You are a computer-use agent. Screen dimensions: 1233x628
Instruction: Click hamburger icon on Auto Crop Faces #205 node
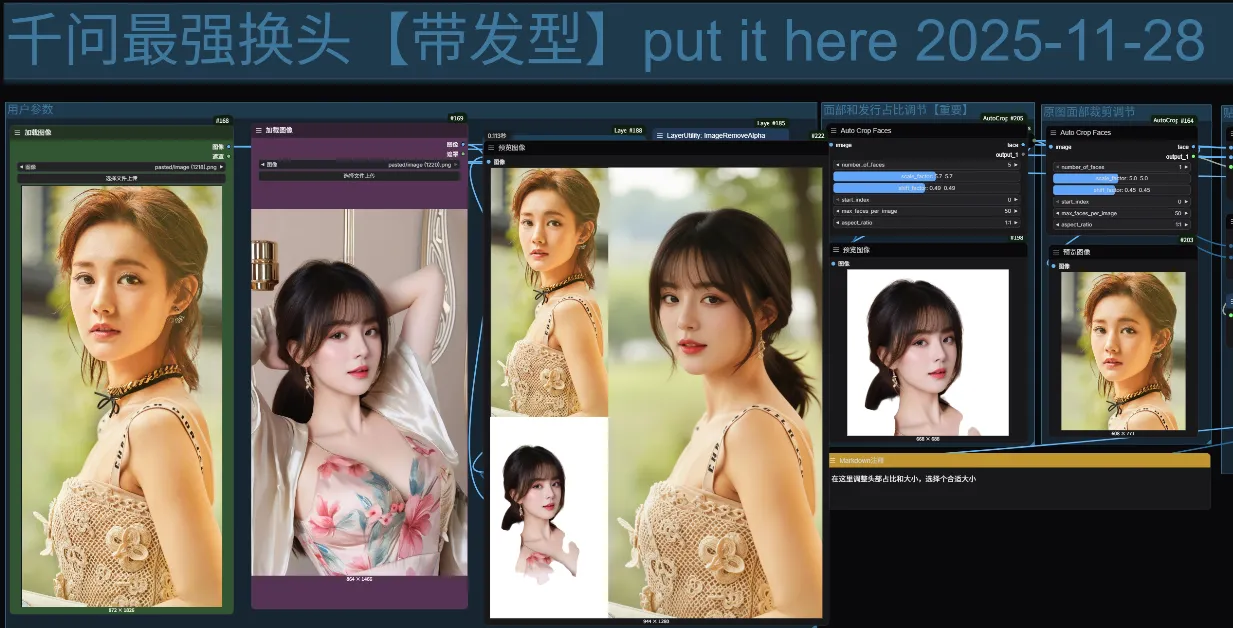point(833,130)
